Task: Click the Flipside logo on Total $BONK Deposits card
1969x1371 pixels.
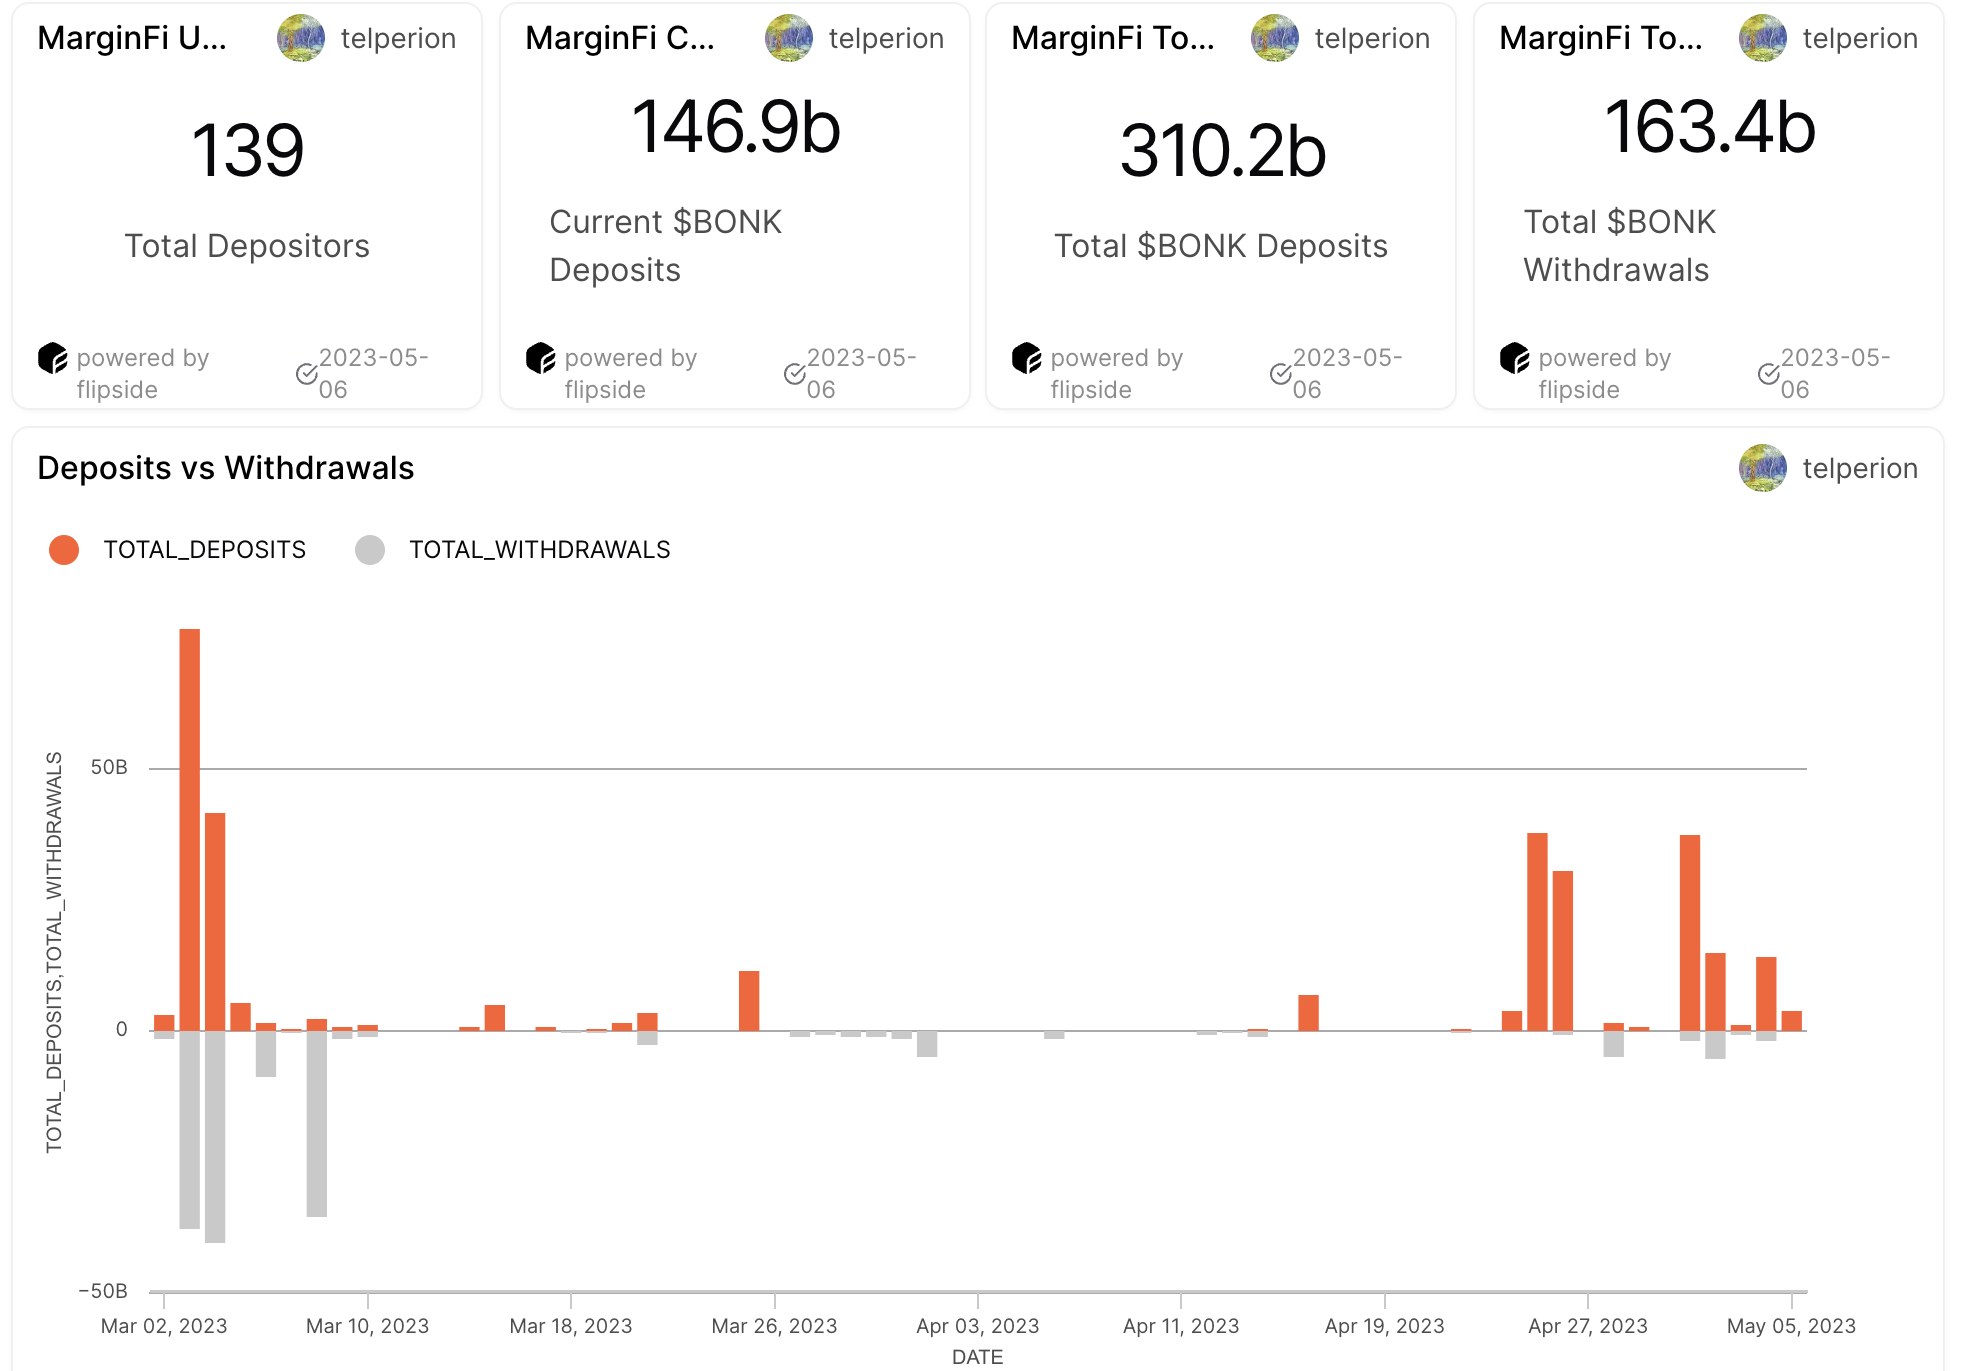Action: point(1027,358)
